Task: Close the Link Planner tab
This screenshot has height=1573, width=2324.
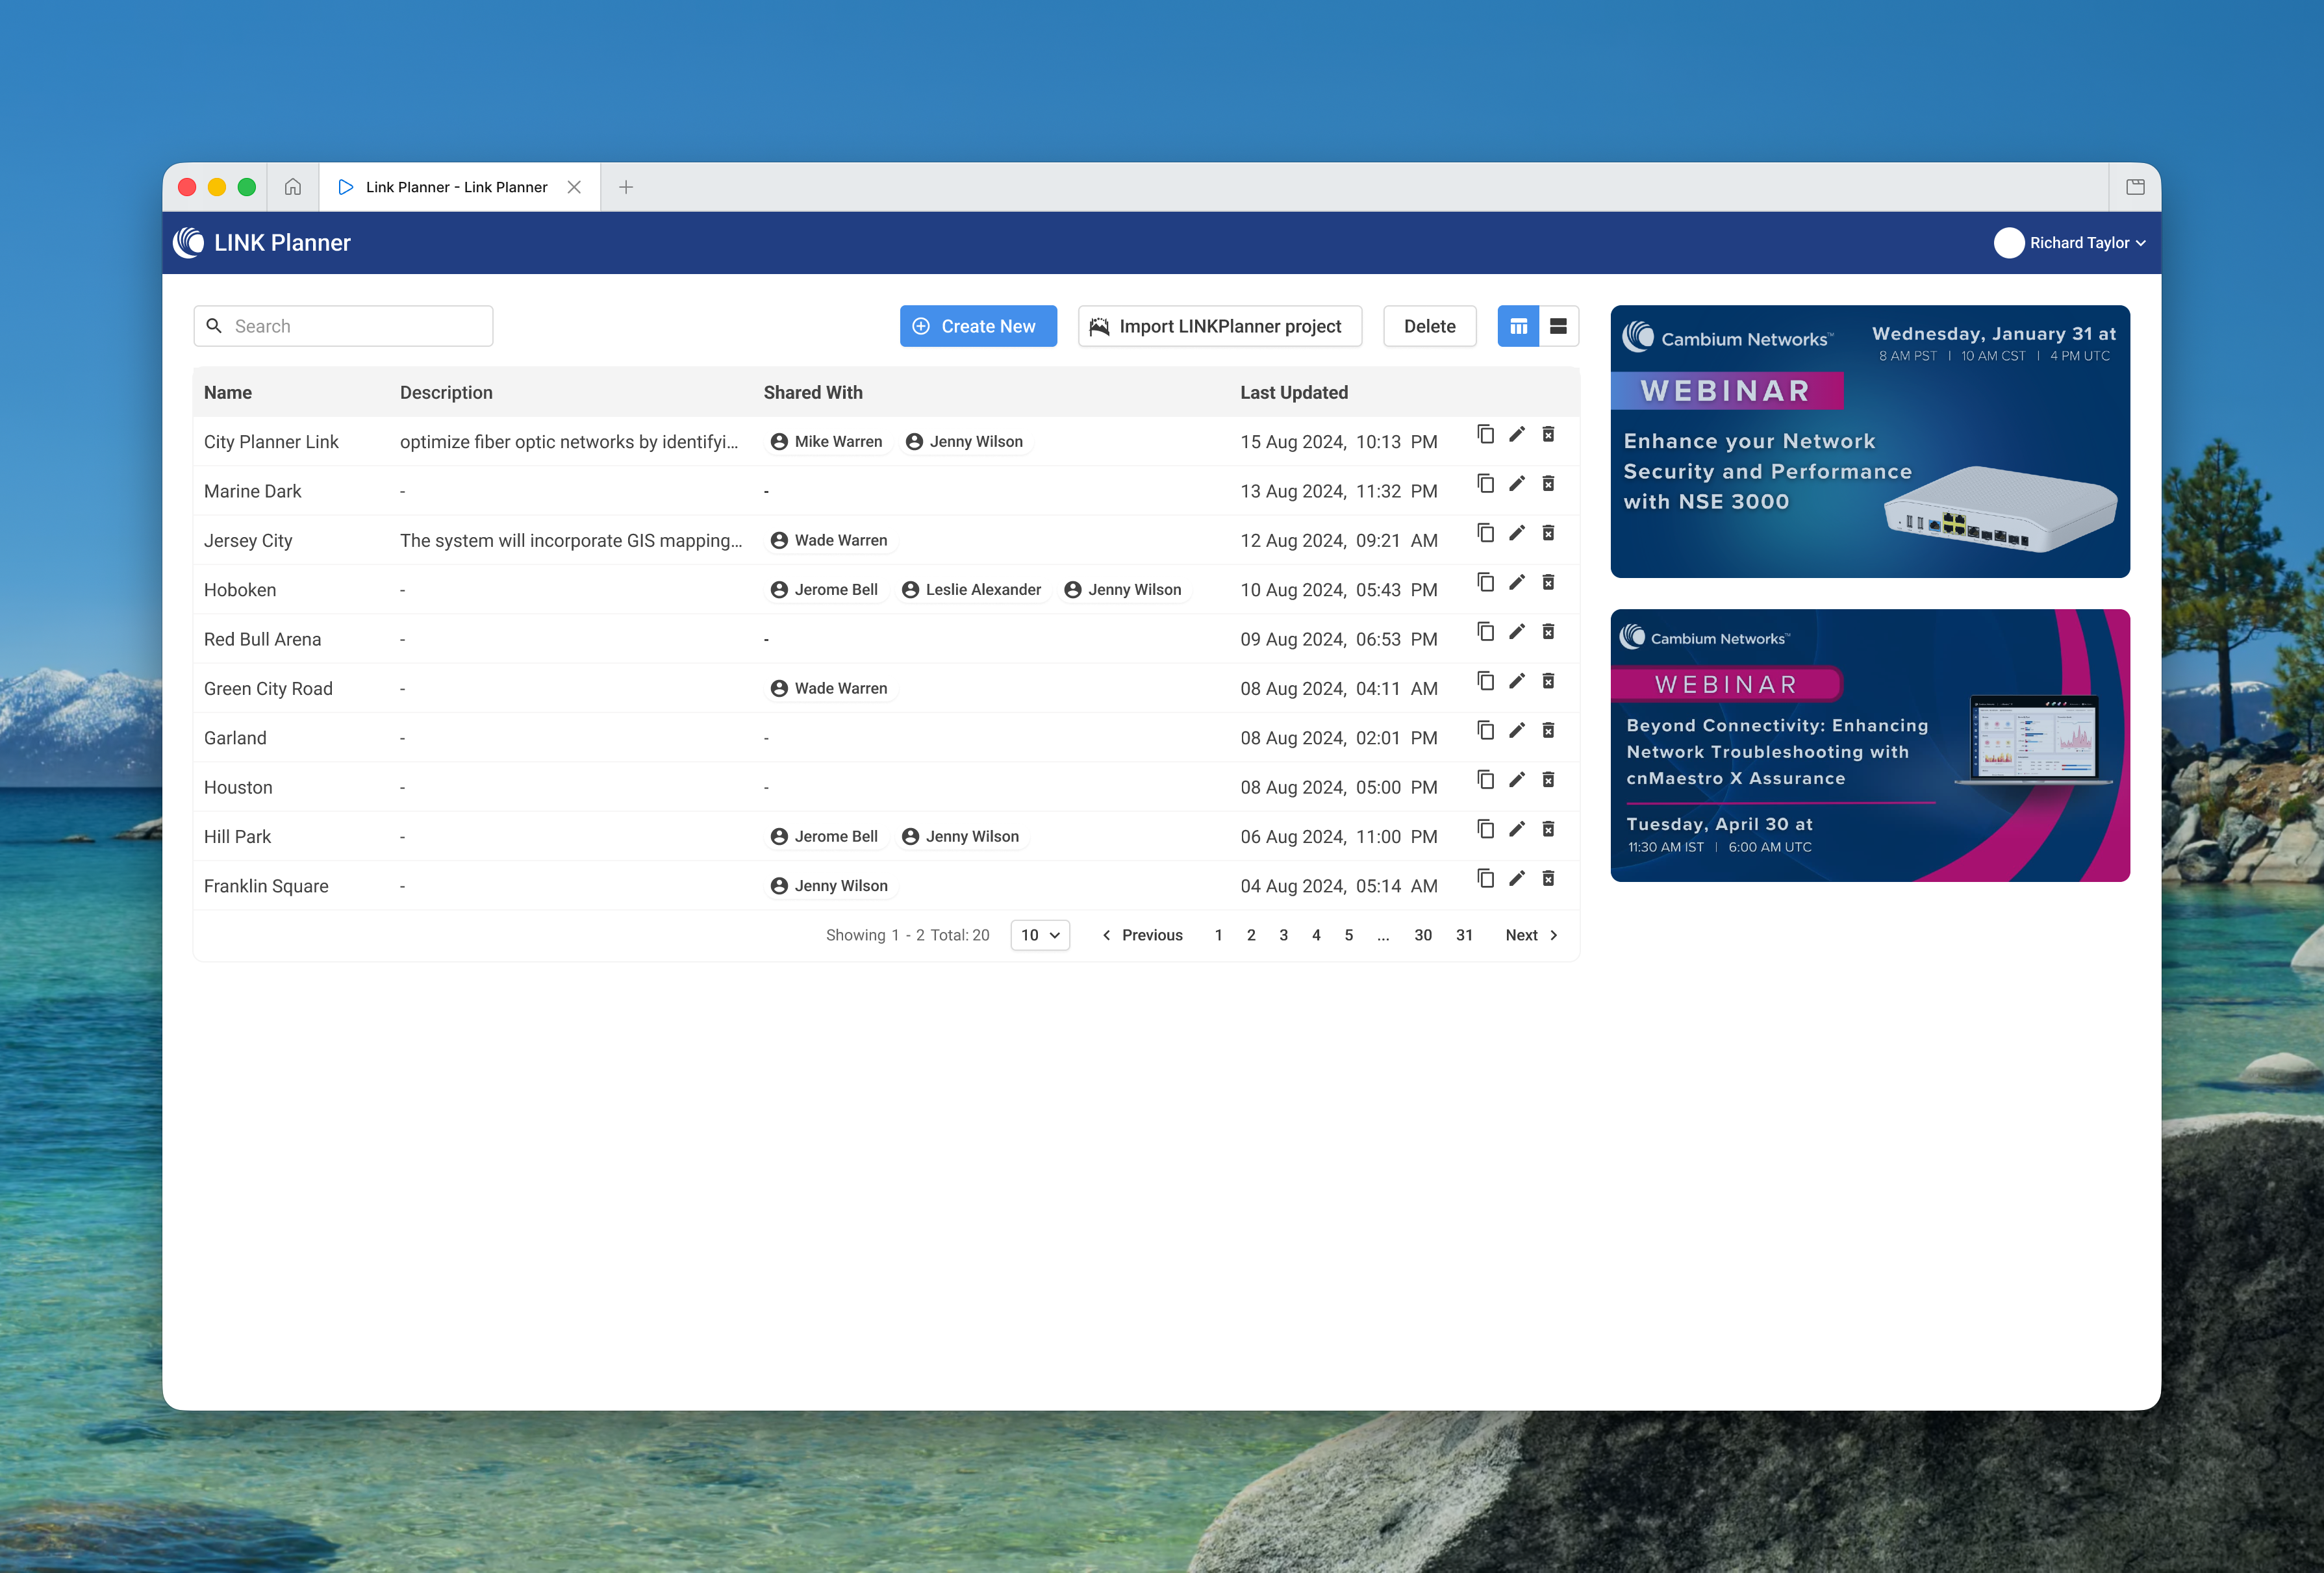Action: (x=574, y=187)
